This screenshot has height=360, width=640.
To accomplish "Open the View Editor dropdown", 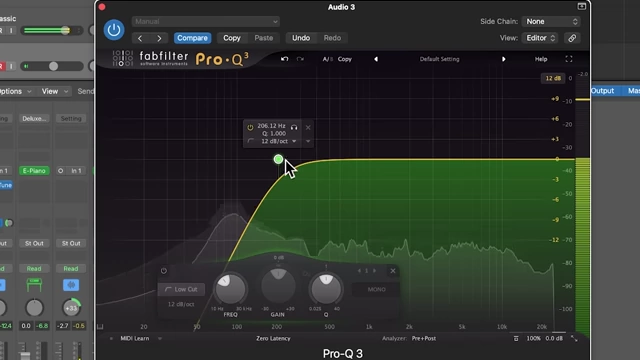I will (x=540, y=38).
